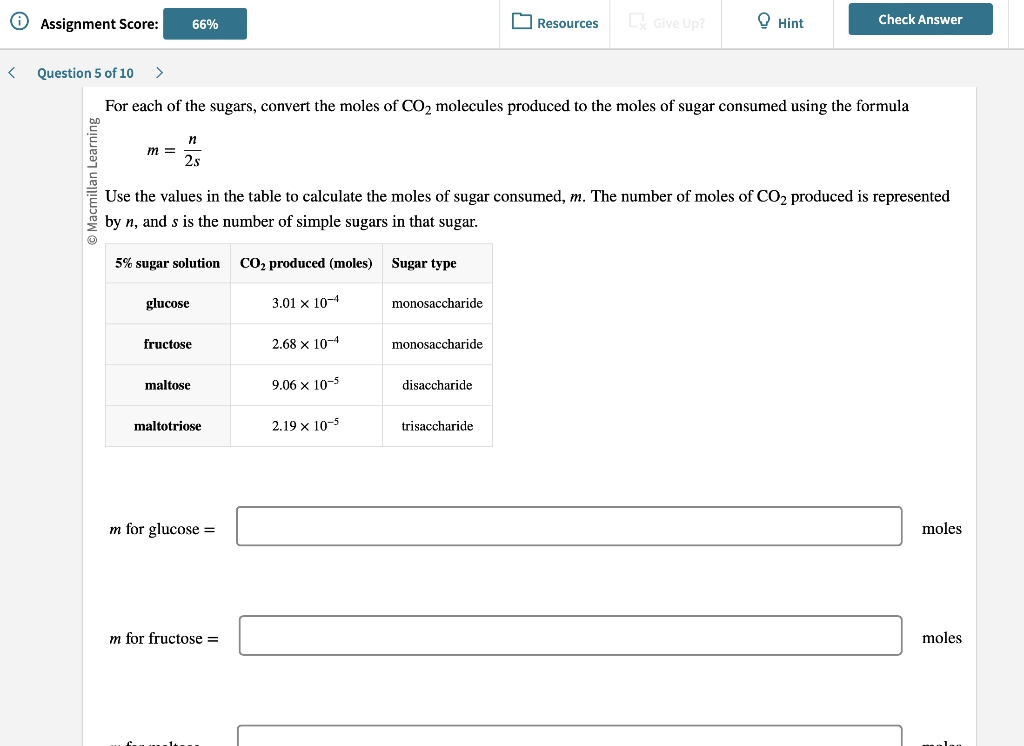Screen dimensions: 1024x746
Task: Click the Macmillan Learning copyright label
Action: [93, 181]
